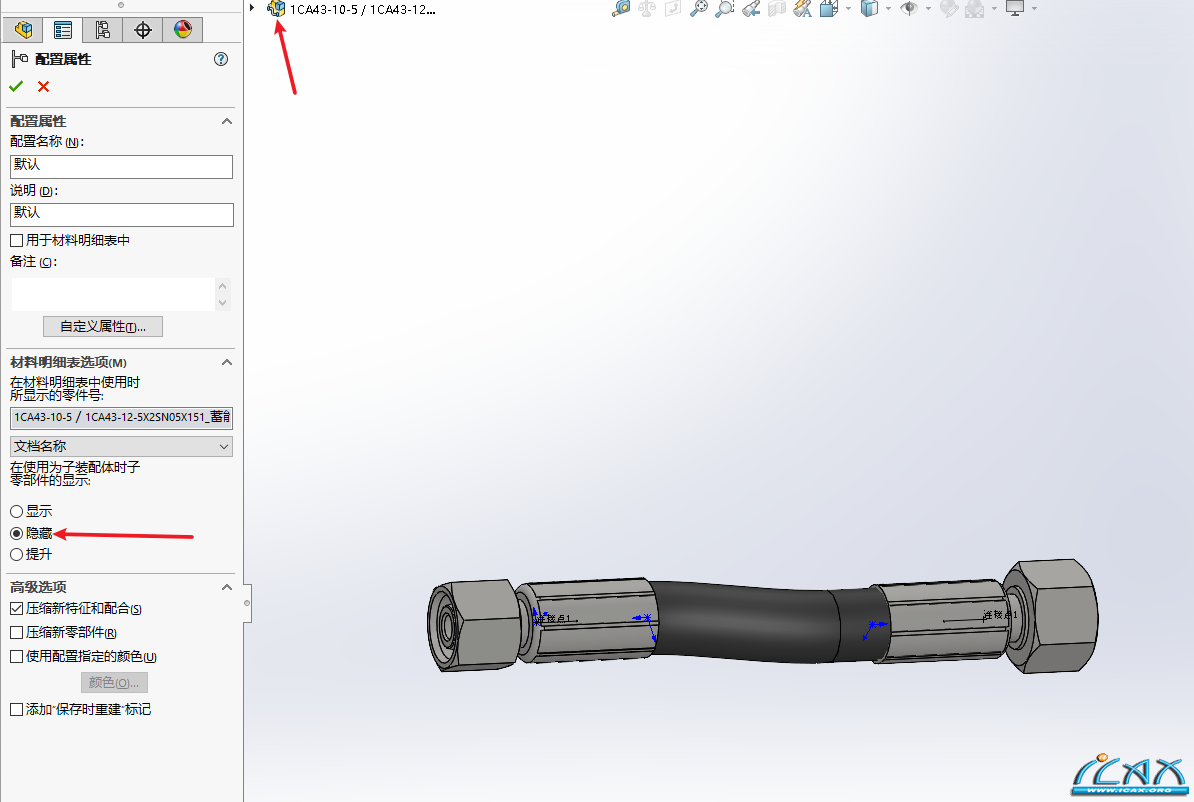
Task: Click the green checkmark to confirm
Action: pyautogui.click(x=16, y=87)
